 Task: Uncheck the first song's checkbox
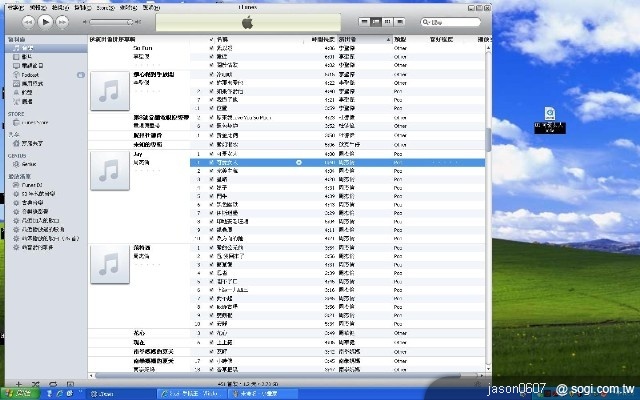click(211, 47)
